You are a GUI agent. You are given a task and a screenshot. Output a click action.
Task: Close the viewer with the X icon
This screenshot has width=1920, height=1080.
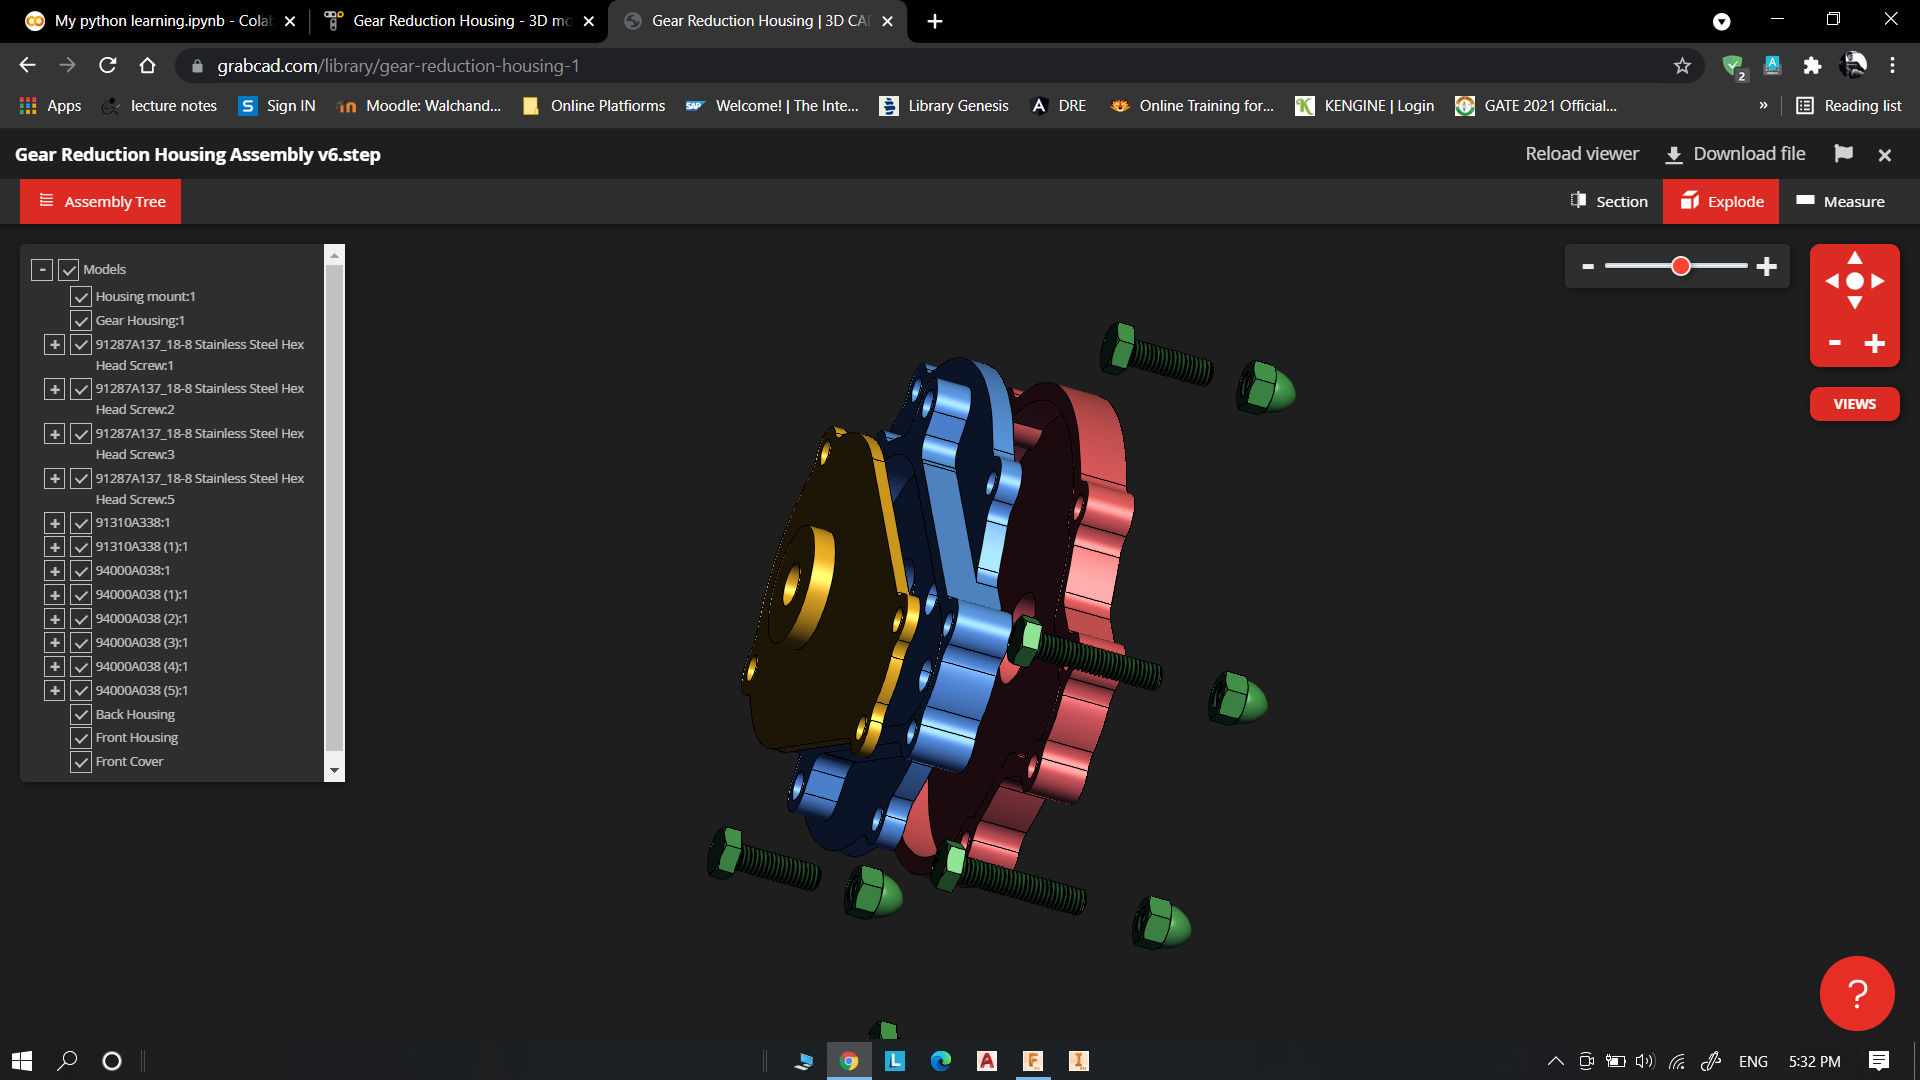click(1885, 155)
